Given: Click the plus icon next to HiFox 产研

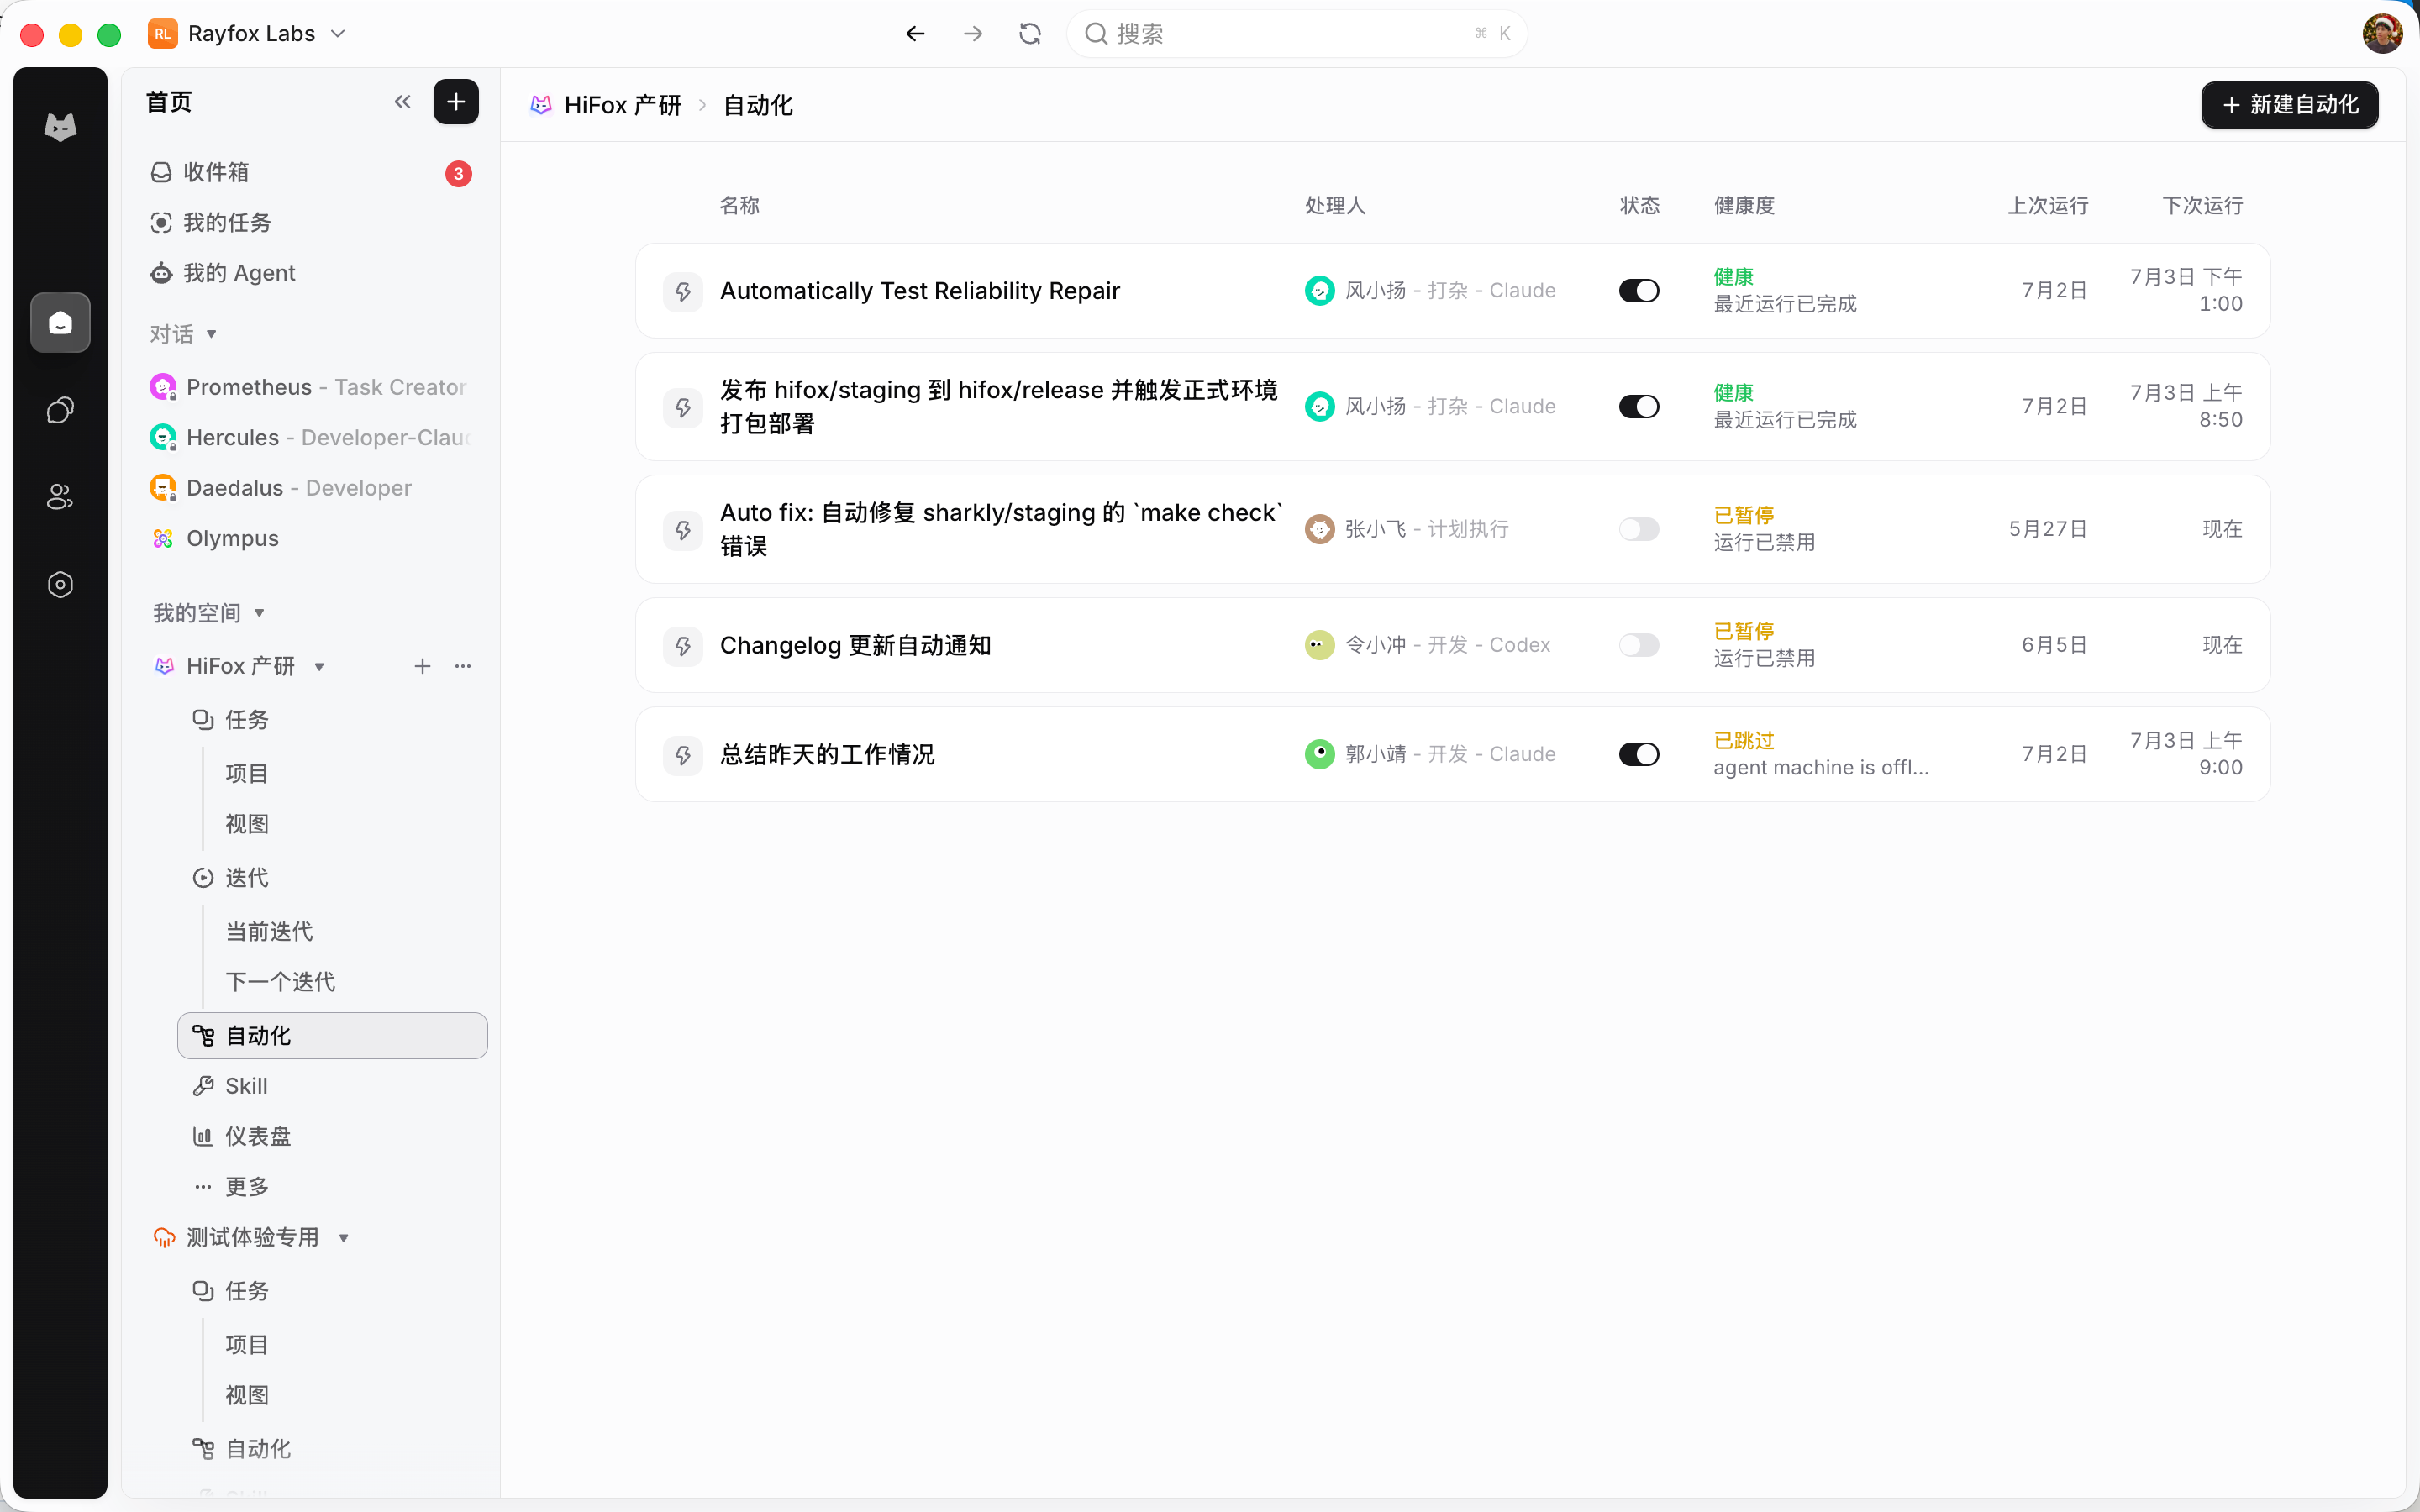Looking at the screenshot, I should tap(423, 666).
